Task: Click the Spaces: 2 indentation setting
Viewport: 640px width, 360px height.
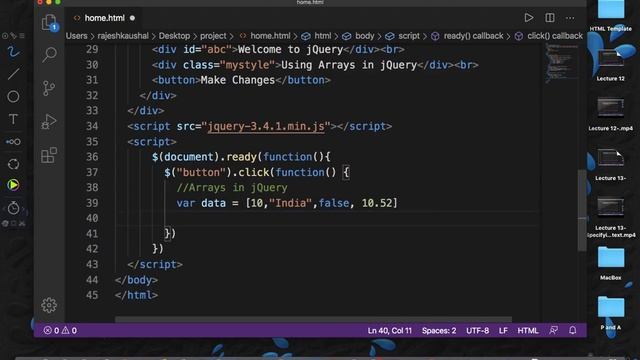Action: (439, 331)
